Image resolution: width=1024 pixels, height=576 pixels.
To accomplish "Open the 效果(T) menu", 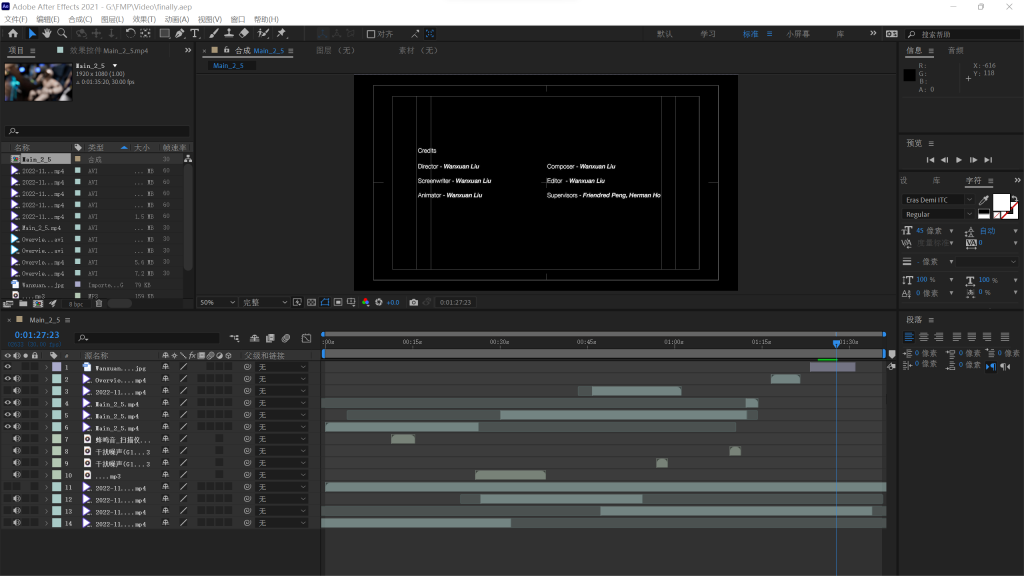I will coord(144,19).
